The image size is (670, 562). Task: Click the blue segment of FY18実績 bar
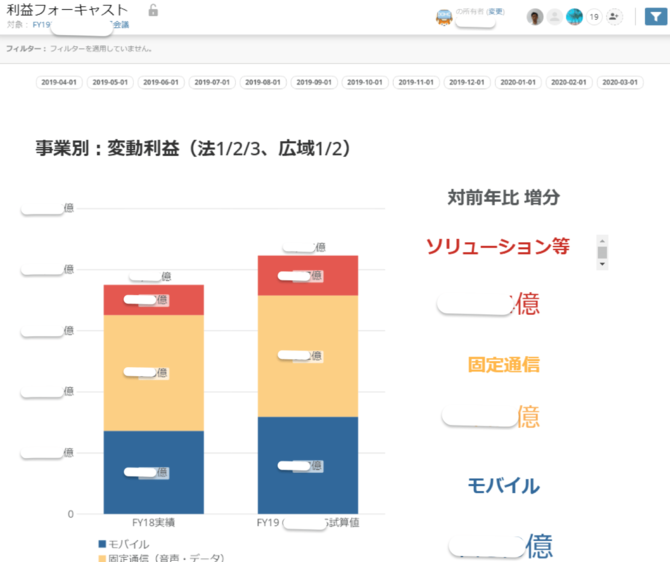pos(153,472)
